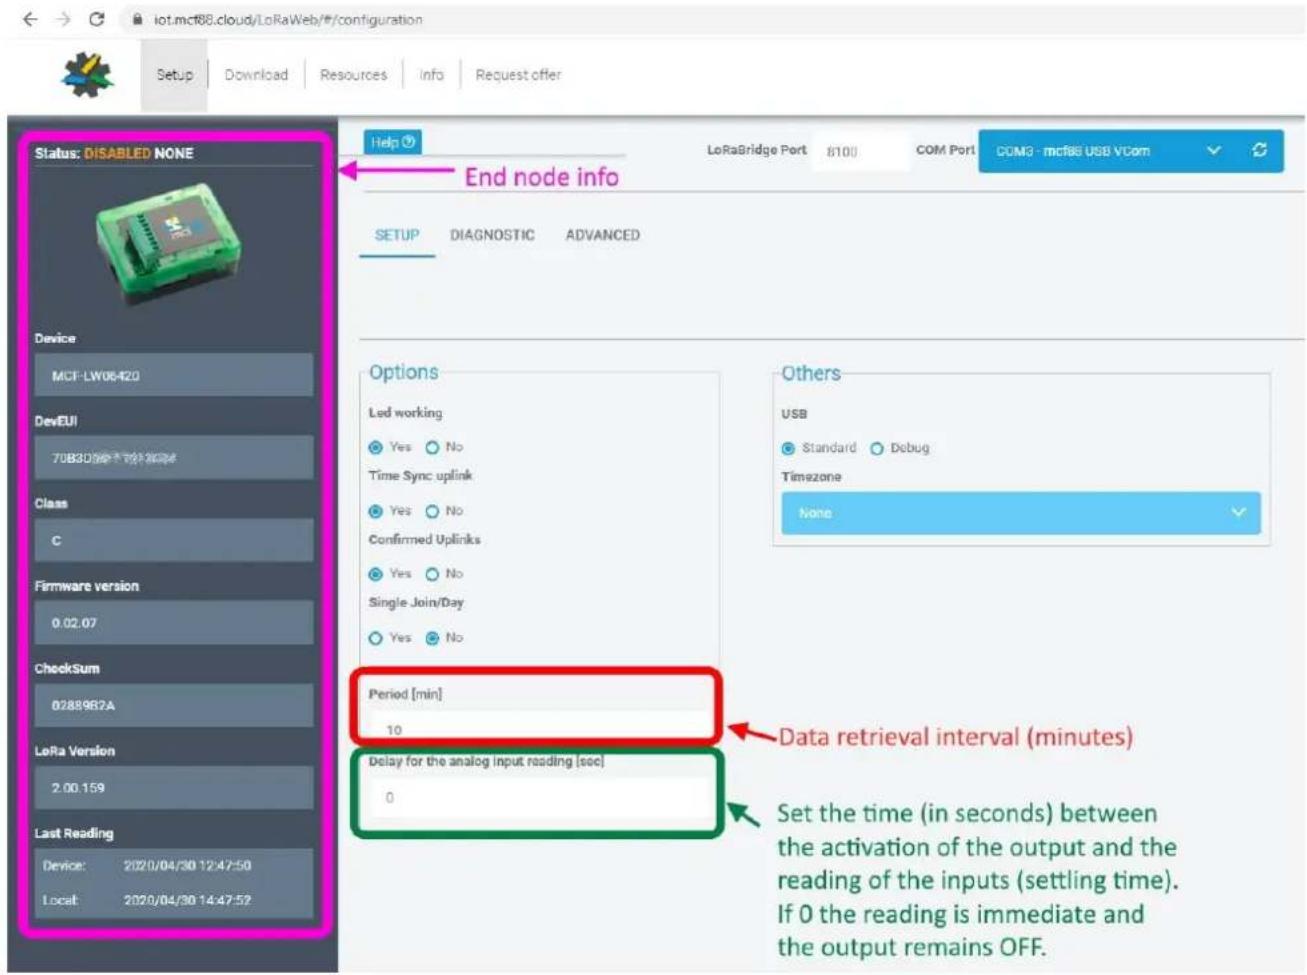Screen dimensions: 1307x975
Task: Select Yes for Confirmed Uplinks
Action: (x=375, y=574)
